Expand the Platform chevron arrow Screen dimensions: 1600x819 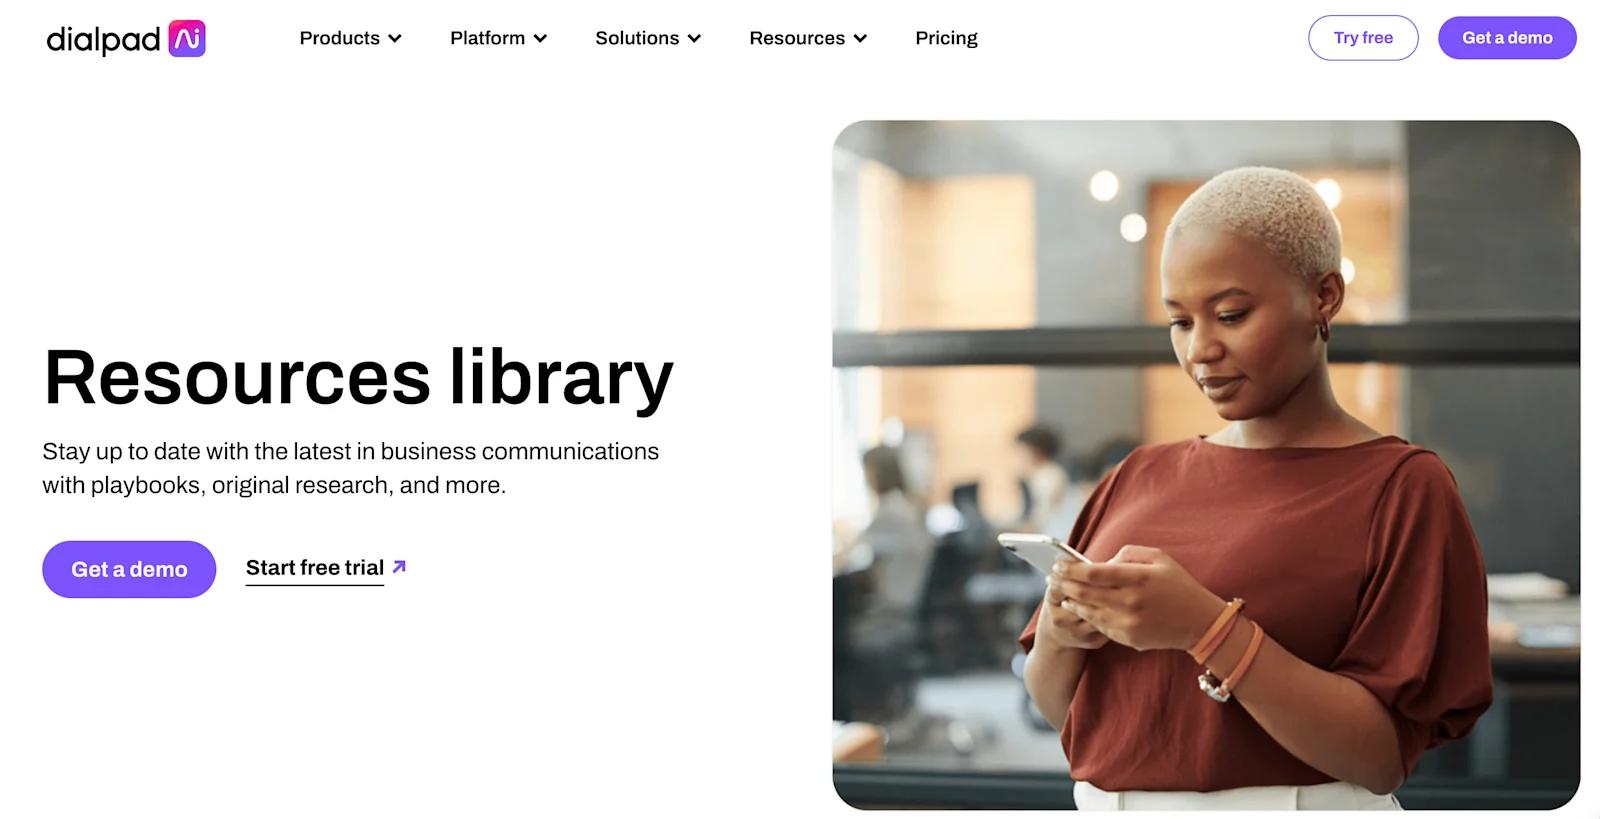(x=540, y=39)
